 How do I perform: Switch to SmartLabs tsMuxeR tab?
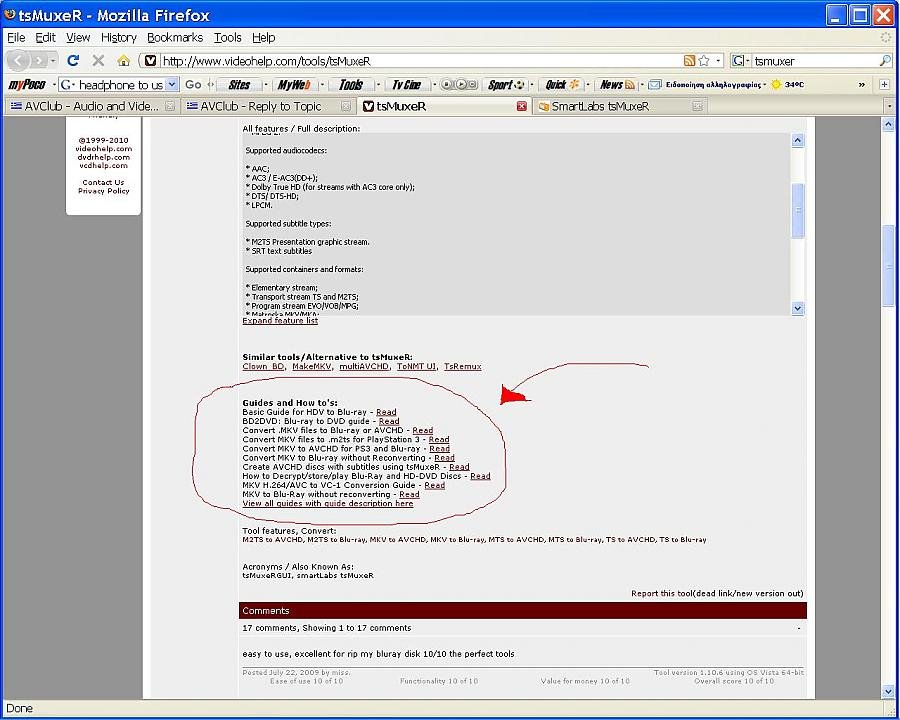600,106
